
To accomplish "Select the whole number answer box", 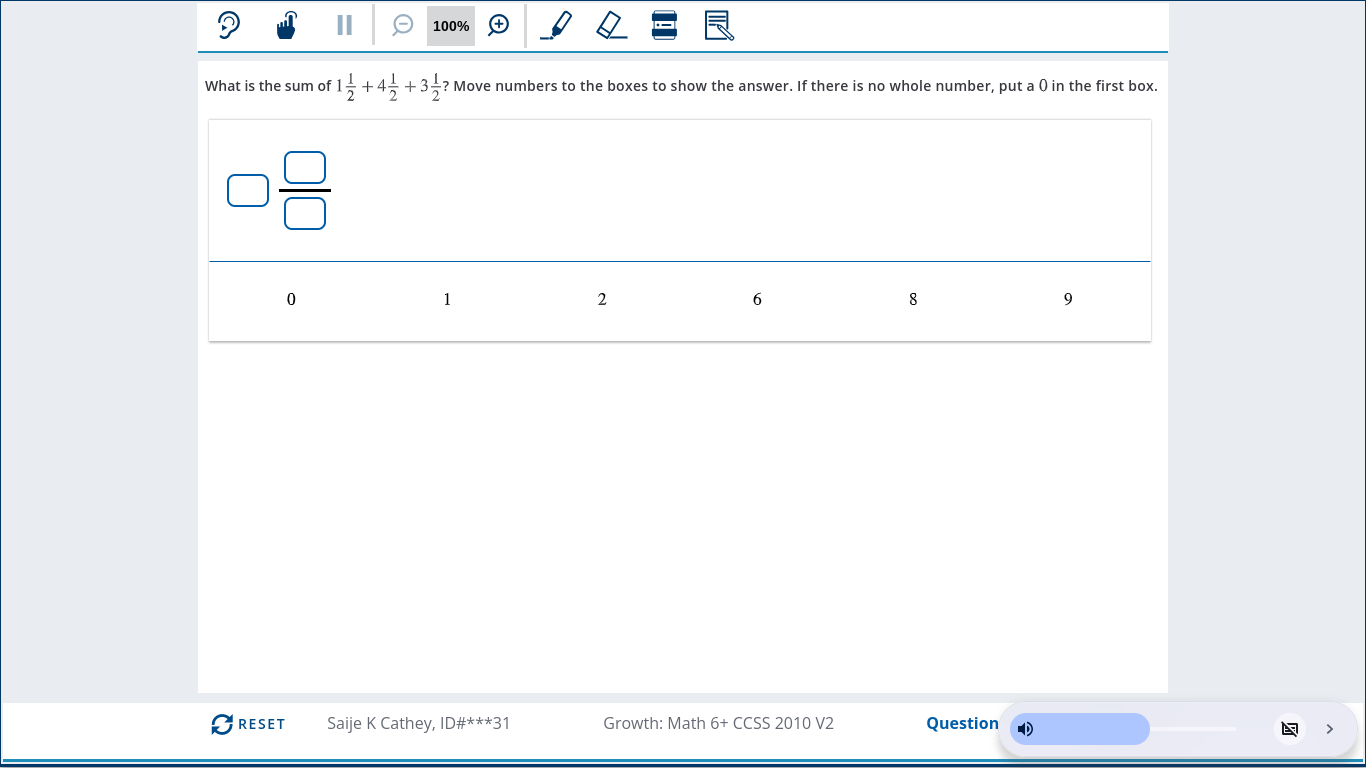I will point(248,190).
